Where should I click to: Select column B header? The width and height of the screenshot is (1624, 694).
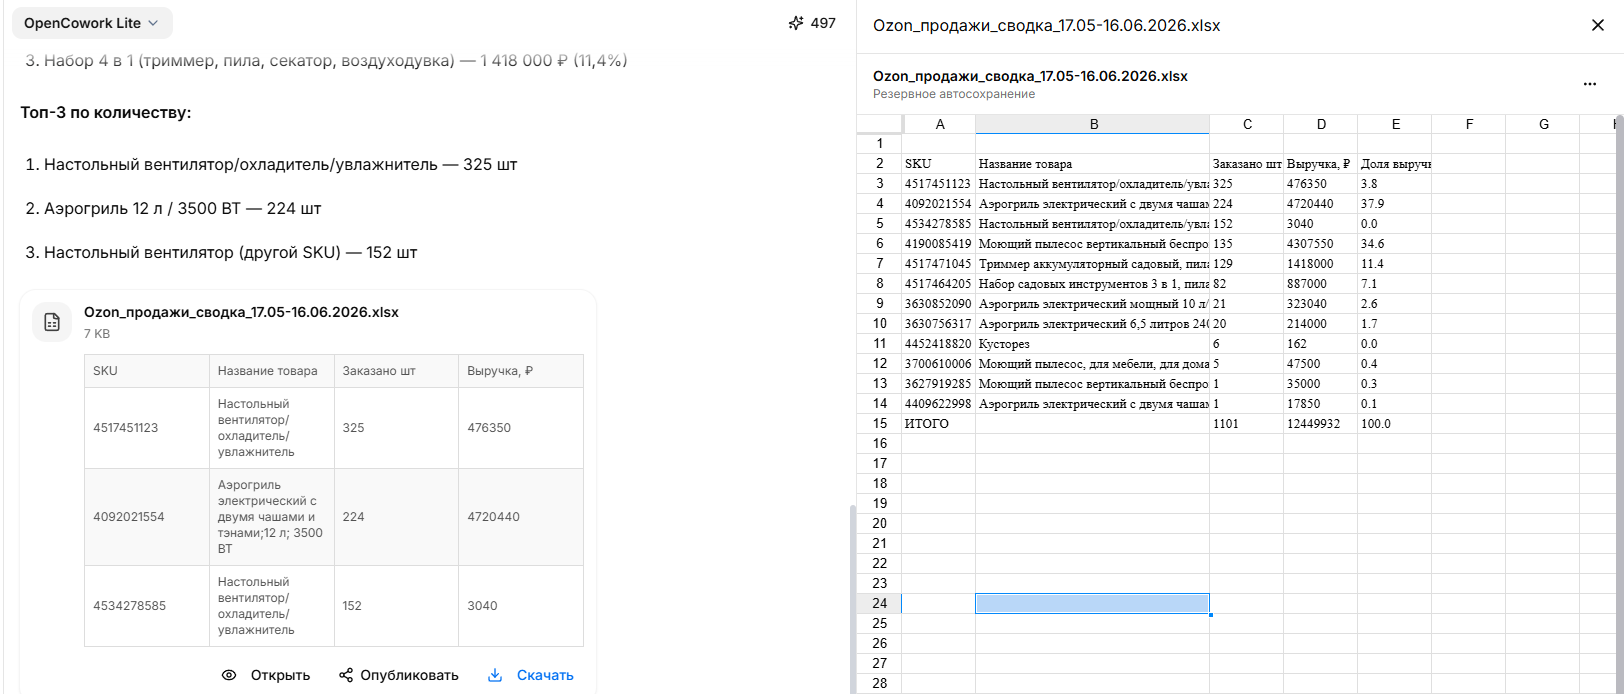(x=1093, y=124)
